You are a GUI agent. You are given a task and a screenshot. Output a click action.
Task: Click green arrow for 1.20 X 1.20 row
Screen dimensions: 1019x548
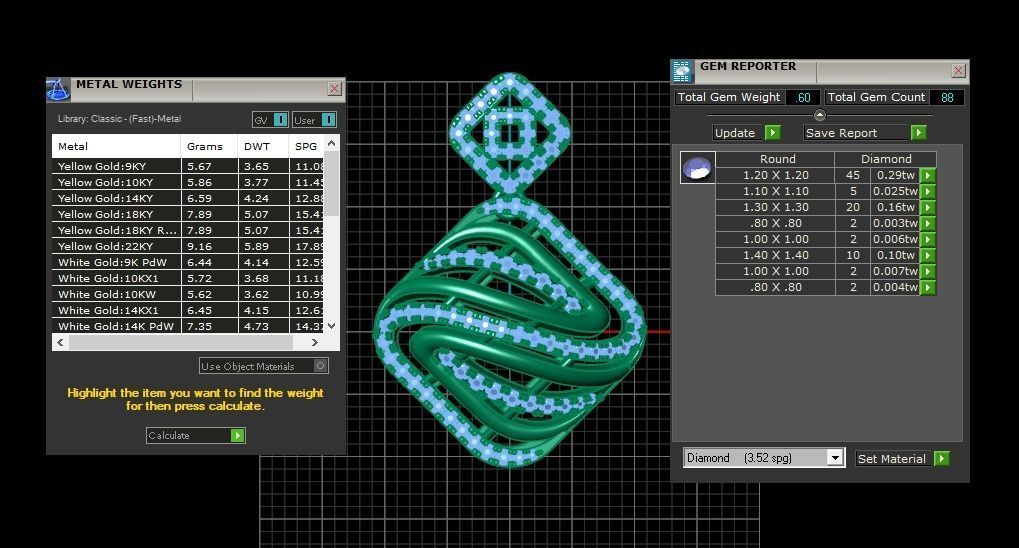pos(927,176)
